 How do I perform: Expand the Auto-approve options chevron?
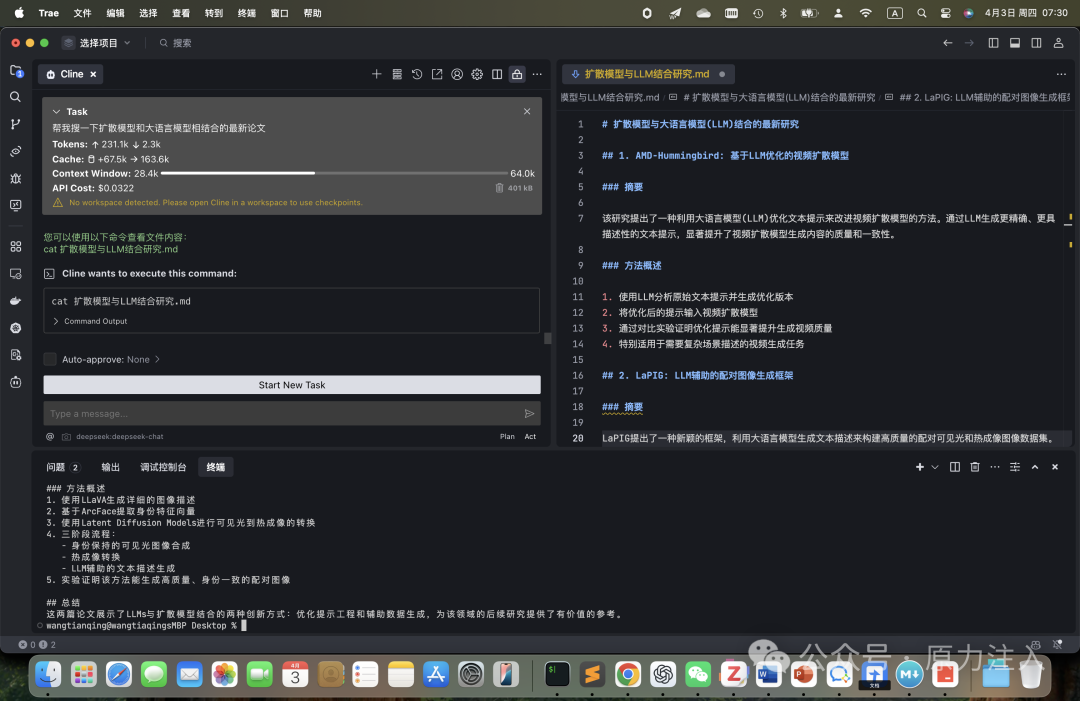pos(158,359)
